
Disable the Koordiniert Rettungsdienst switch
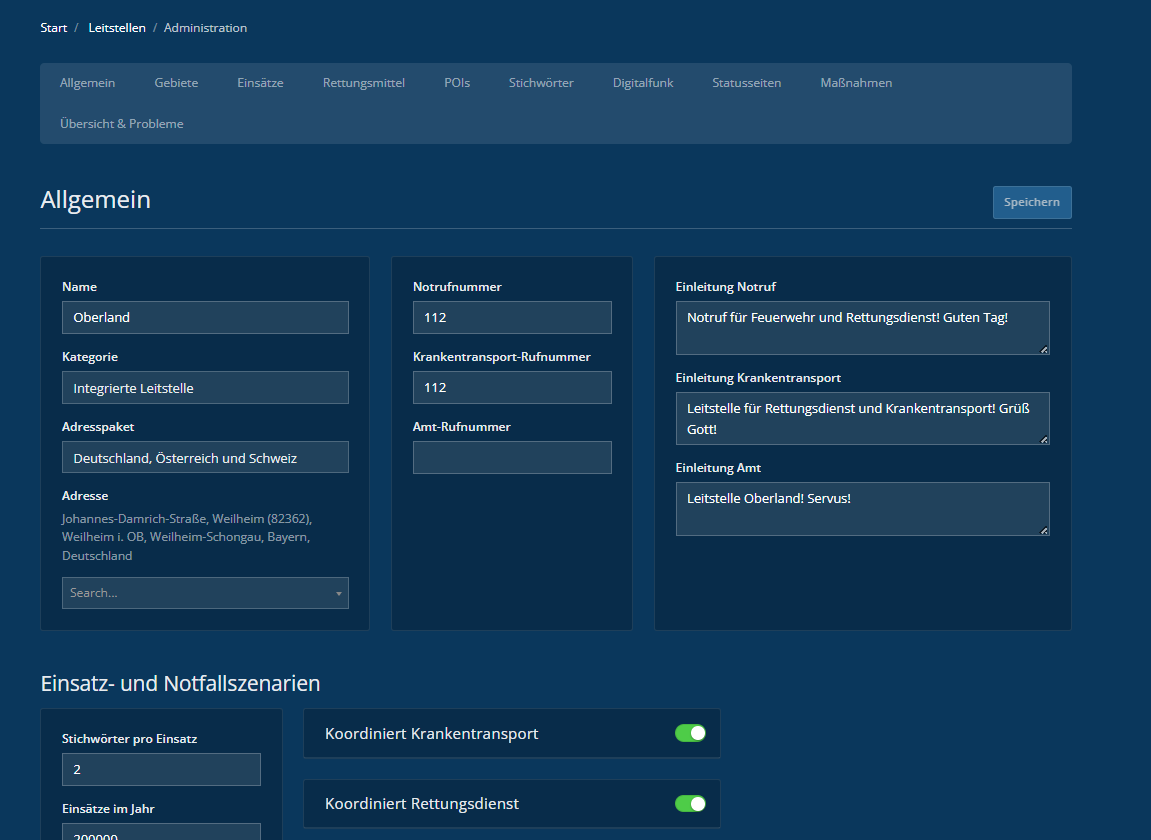tap(690, 803)
